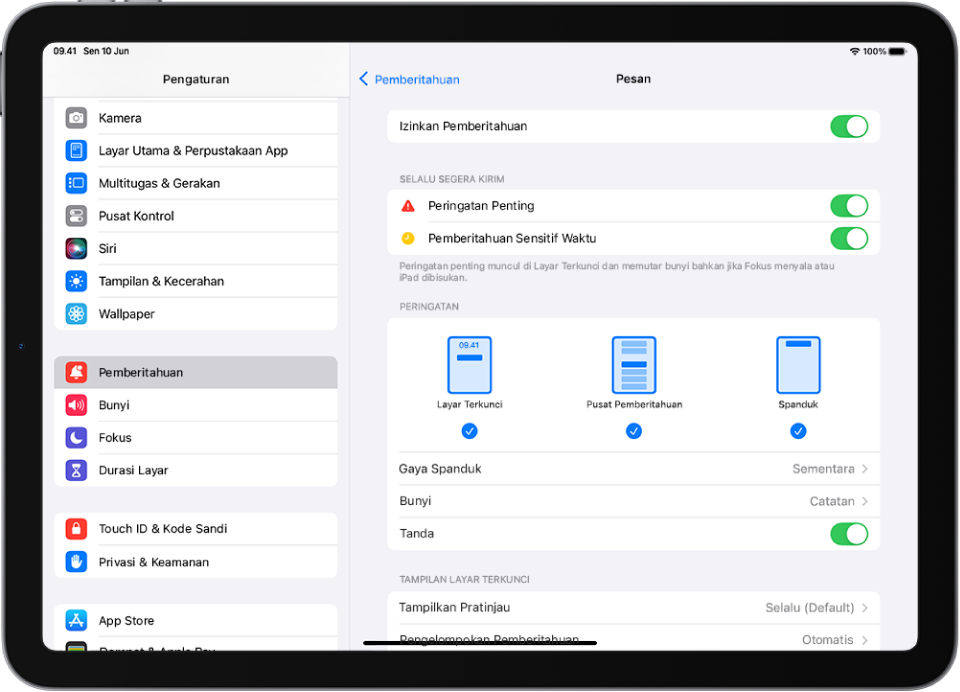Tap the Tampilan & Kecerahan sun icon
960x692 pixels.
pos(76,281)
